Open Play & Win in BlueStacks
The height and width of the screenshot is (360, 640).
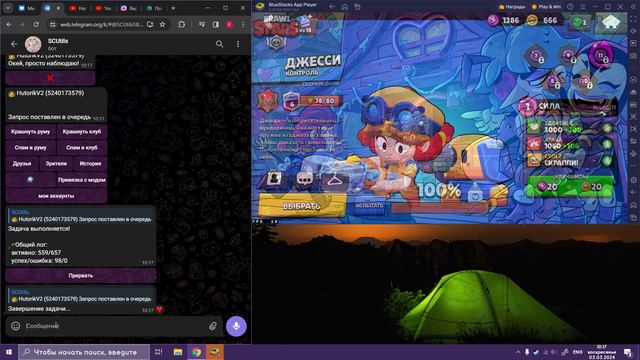[546, 7]
